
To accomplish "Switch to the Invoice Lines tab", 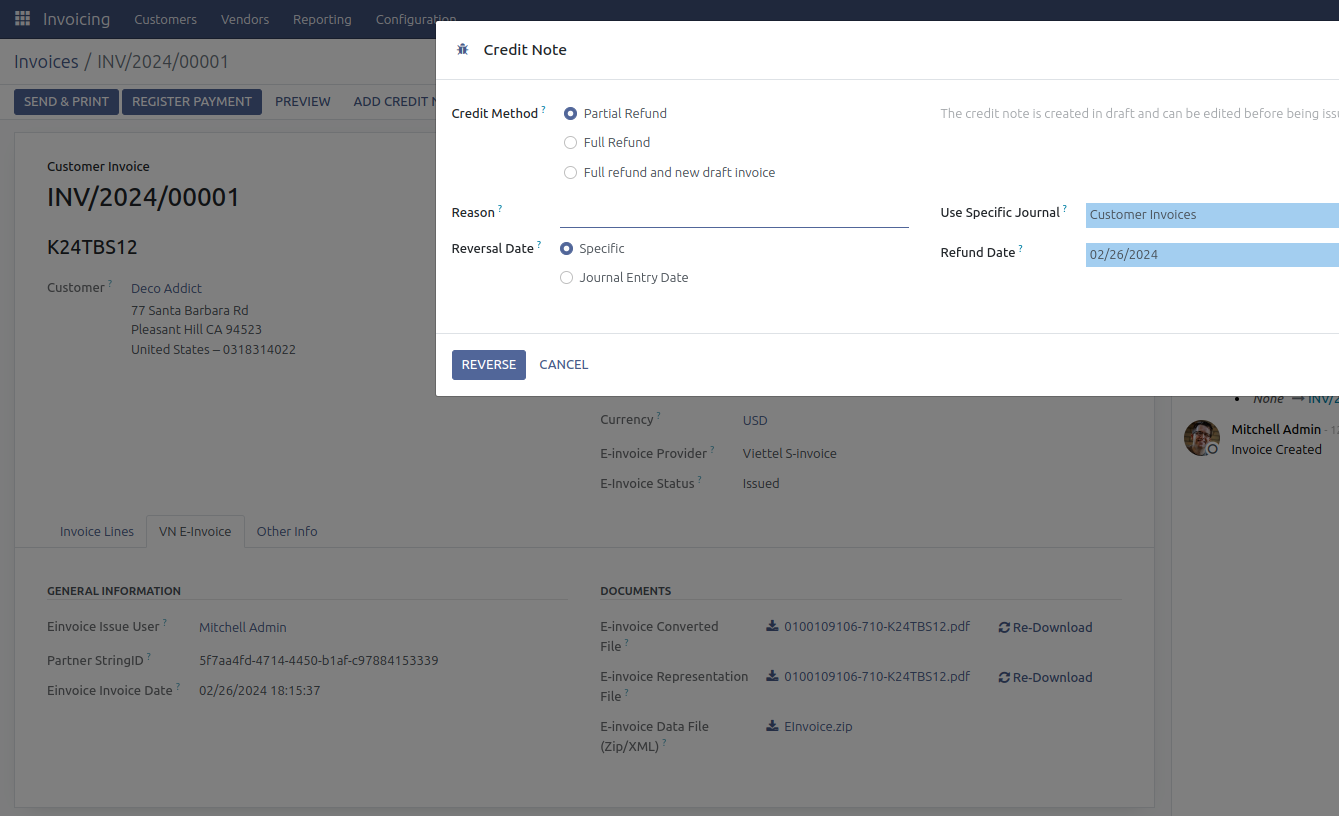I will (97, 532).
